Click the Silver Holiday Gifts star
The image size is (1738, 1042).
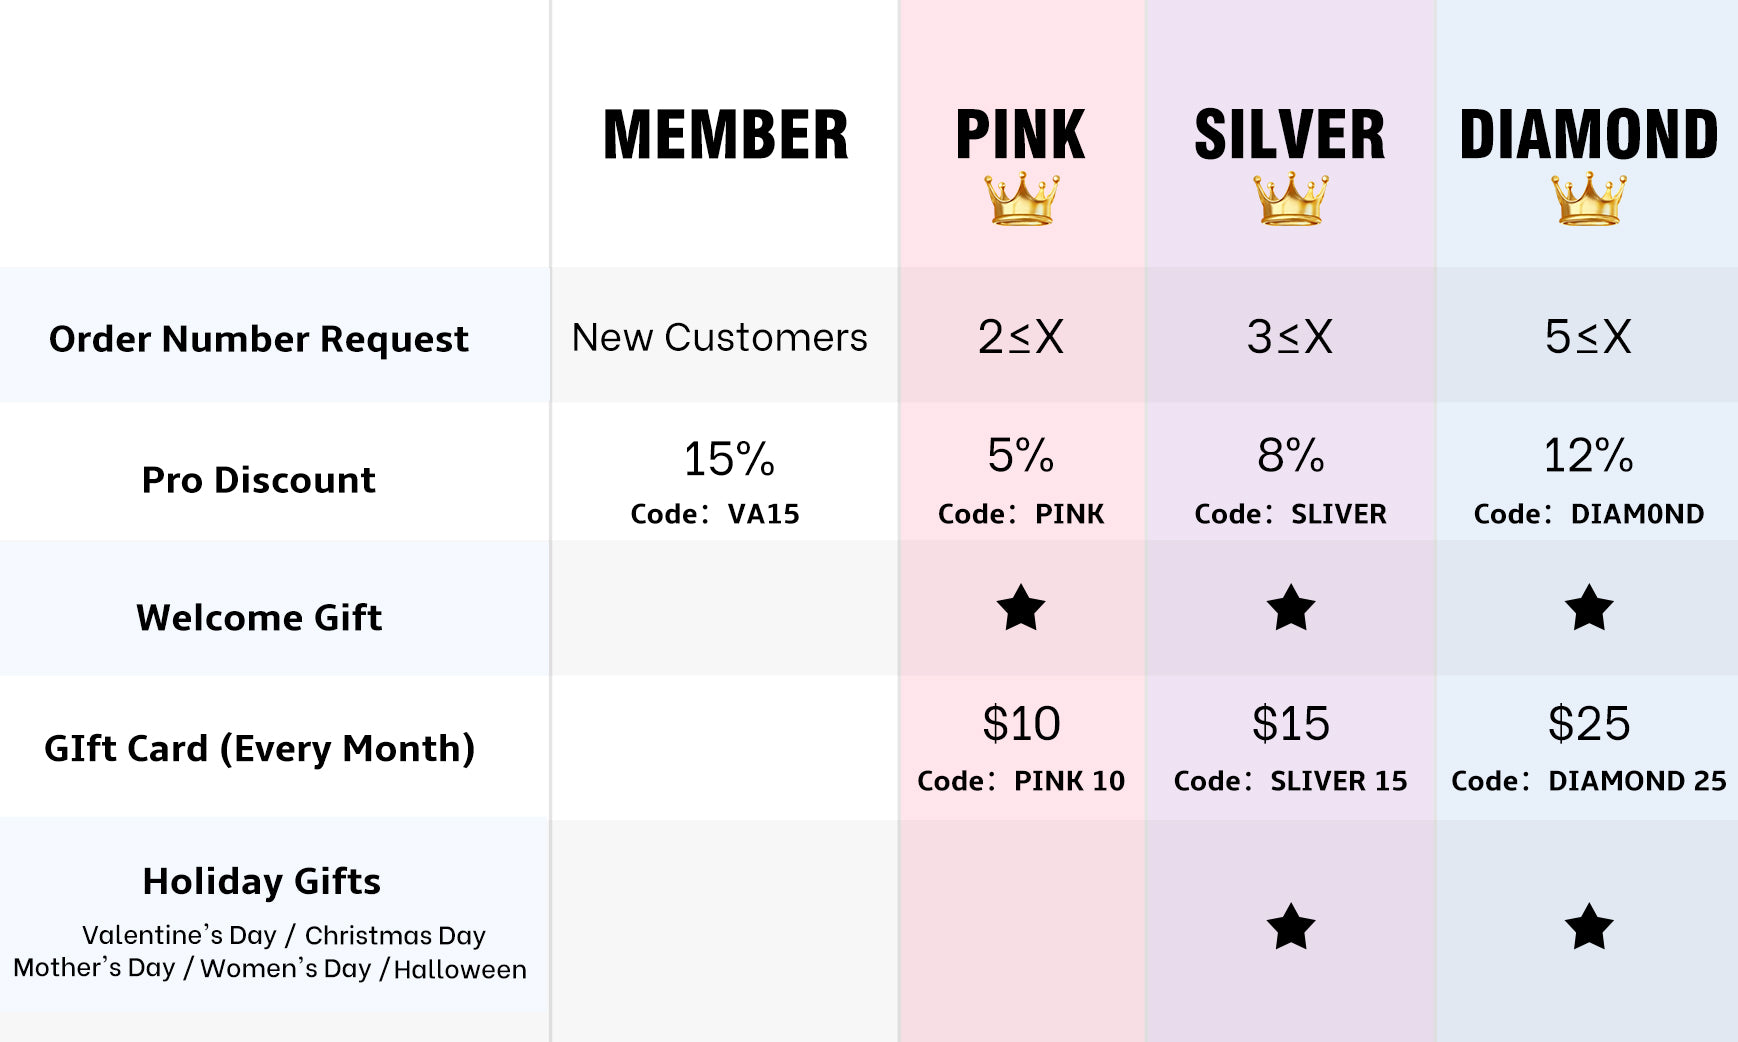pyautogui.click(x=1290, y=927)
